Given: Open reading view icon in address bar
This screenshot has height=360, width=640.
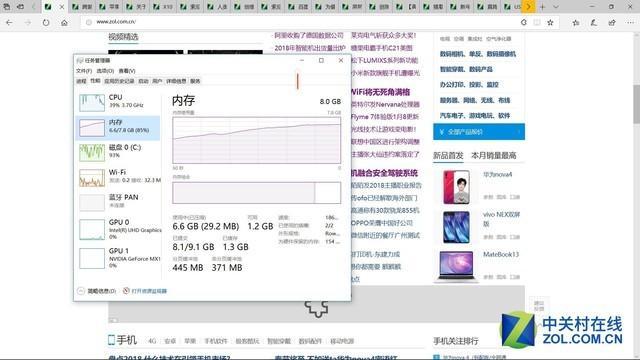Looking at the screenshot, I should click(537, 22).
